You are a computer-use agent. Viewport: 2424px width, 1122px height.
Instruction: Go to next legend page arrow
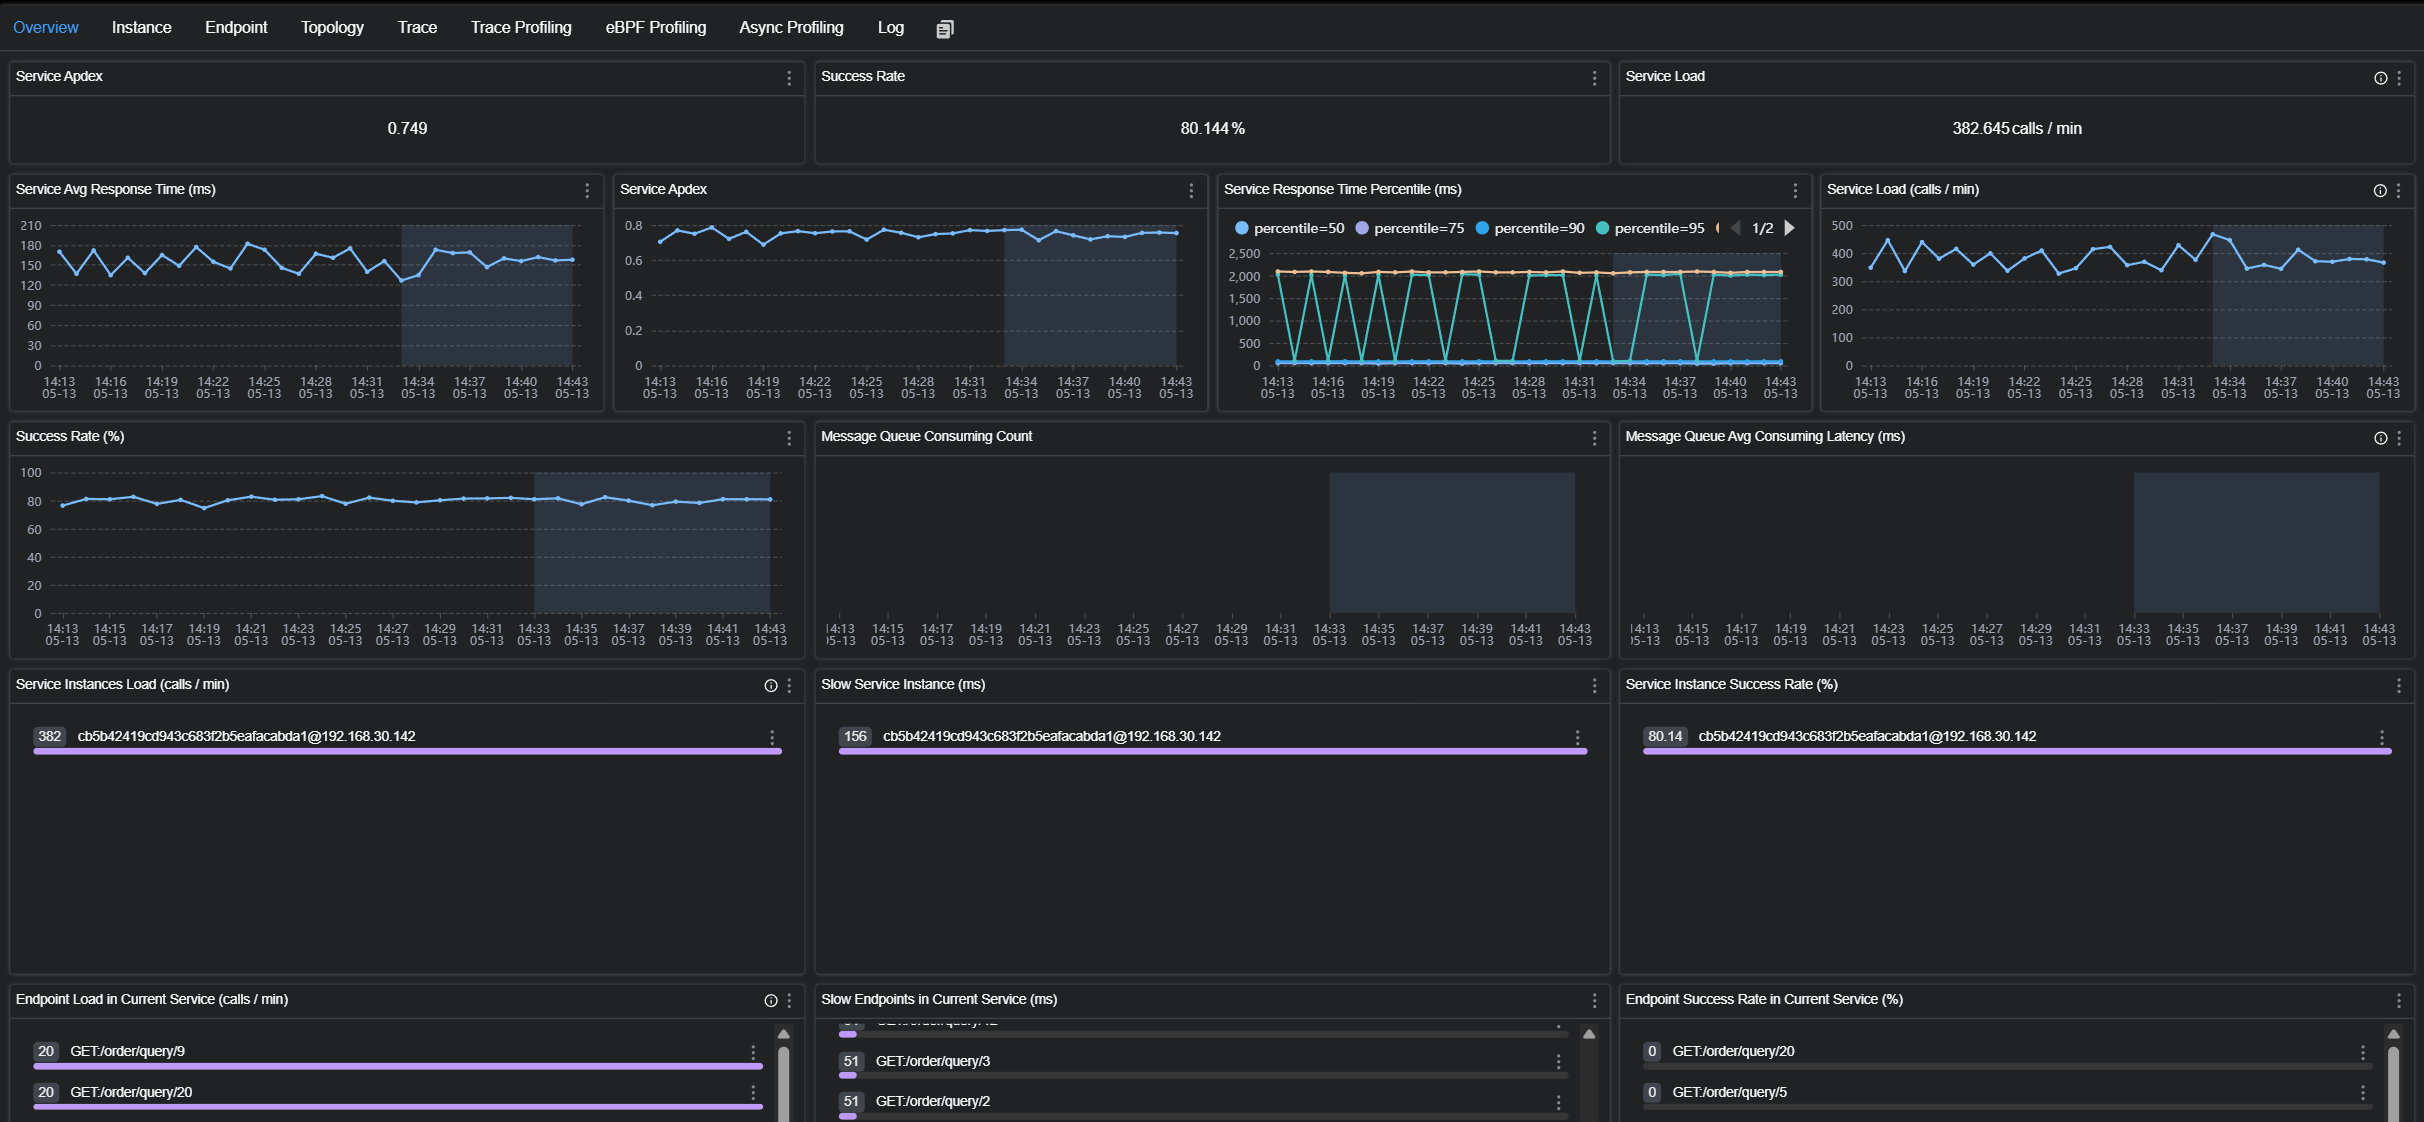(1789, 229)
